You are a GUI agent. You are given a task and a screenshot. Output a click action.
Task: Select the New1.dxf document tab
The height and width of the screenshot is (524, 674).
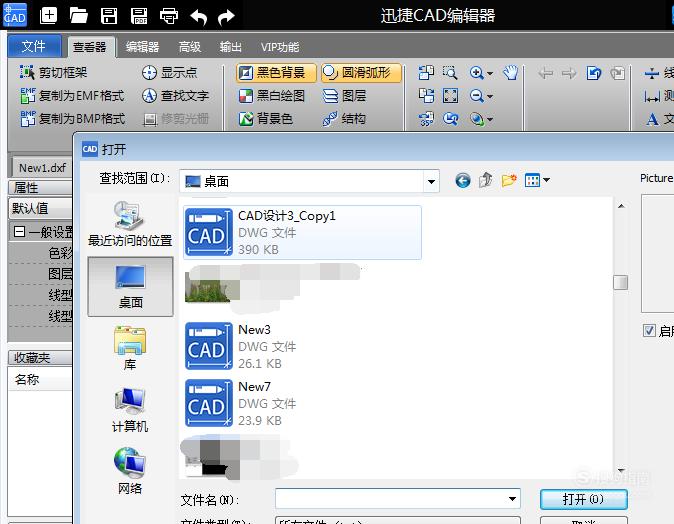point(42,168)
